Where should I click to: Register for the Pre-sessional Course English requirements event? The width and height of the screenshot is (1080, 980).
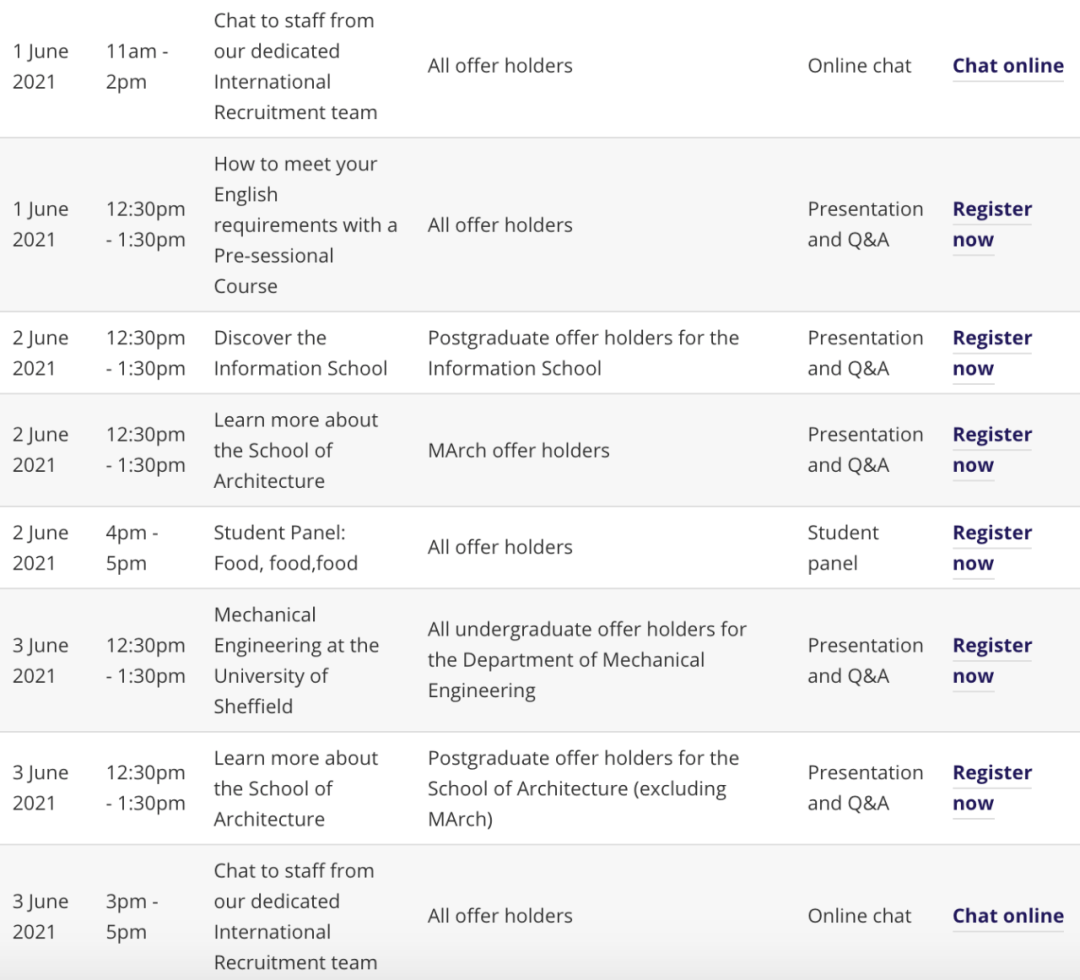(991, 224)
